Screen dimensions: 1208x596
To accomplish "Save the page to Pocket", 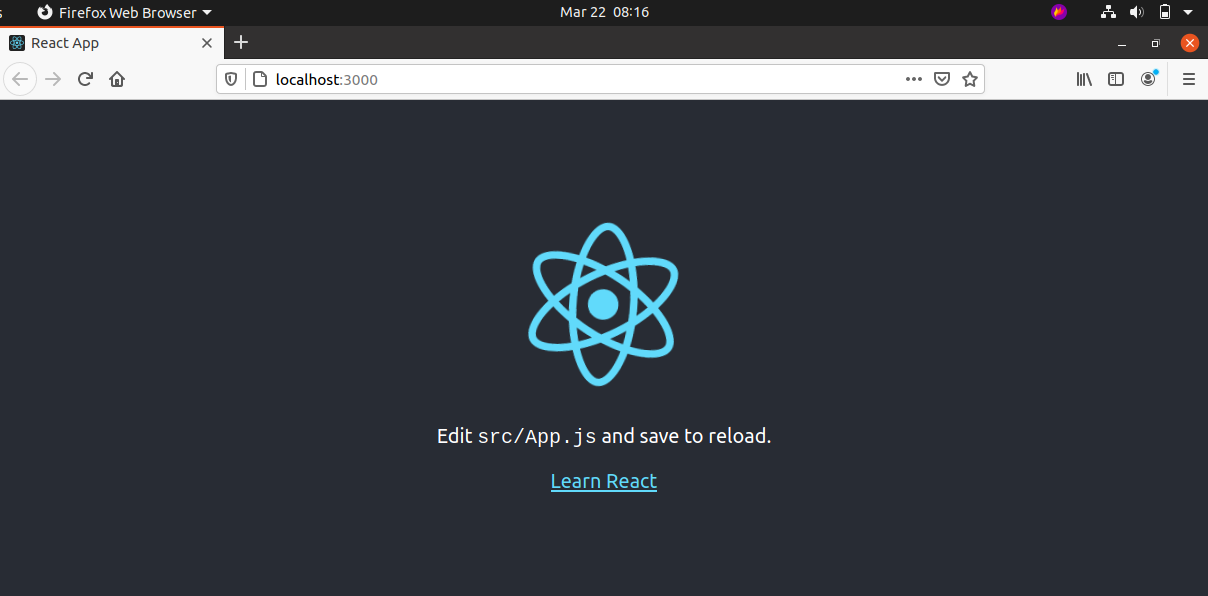I will tap(942, 79).
